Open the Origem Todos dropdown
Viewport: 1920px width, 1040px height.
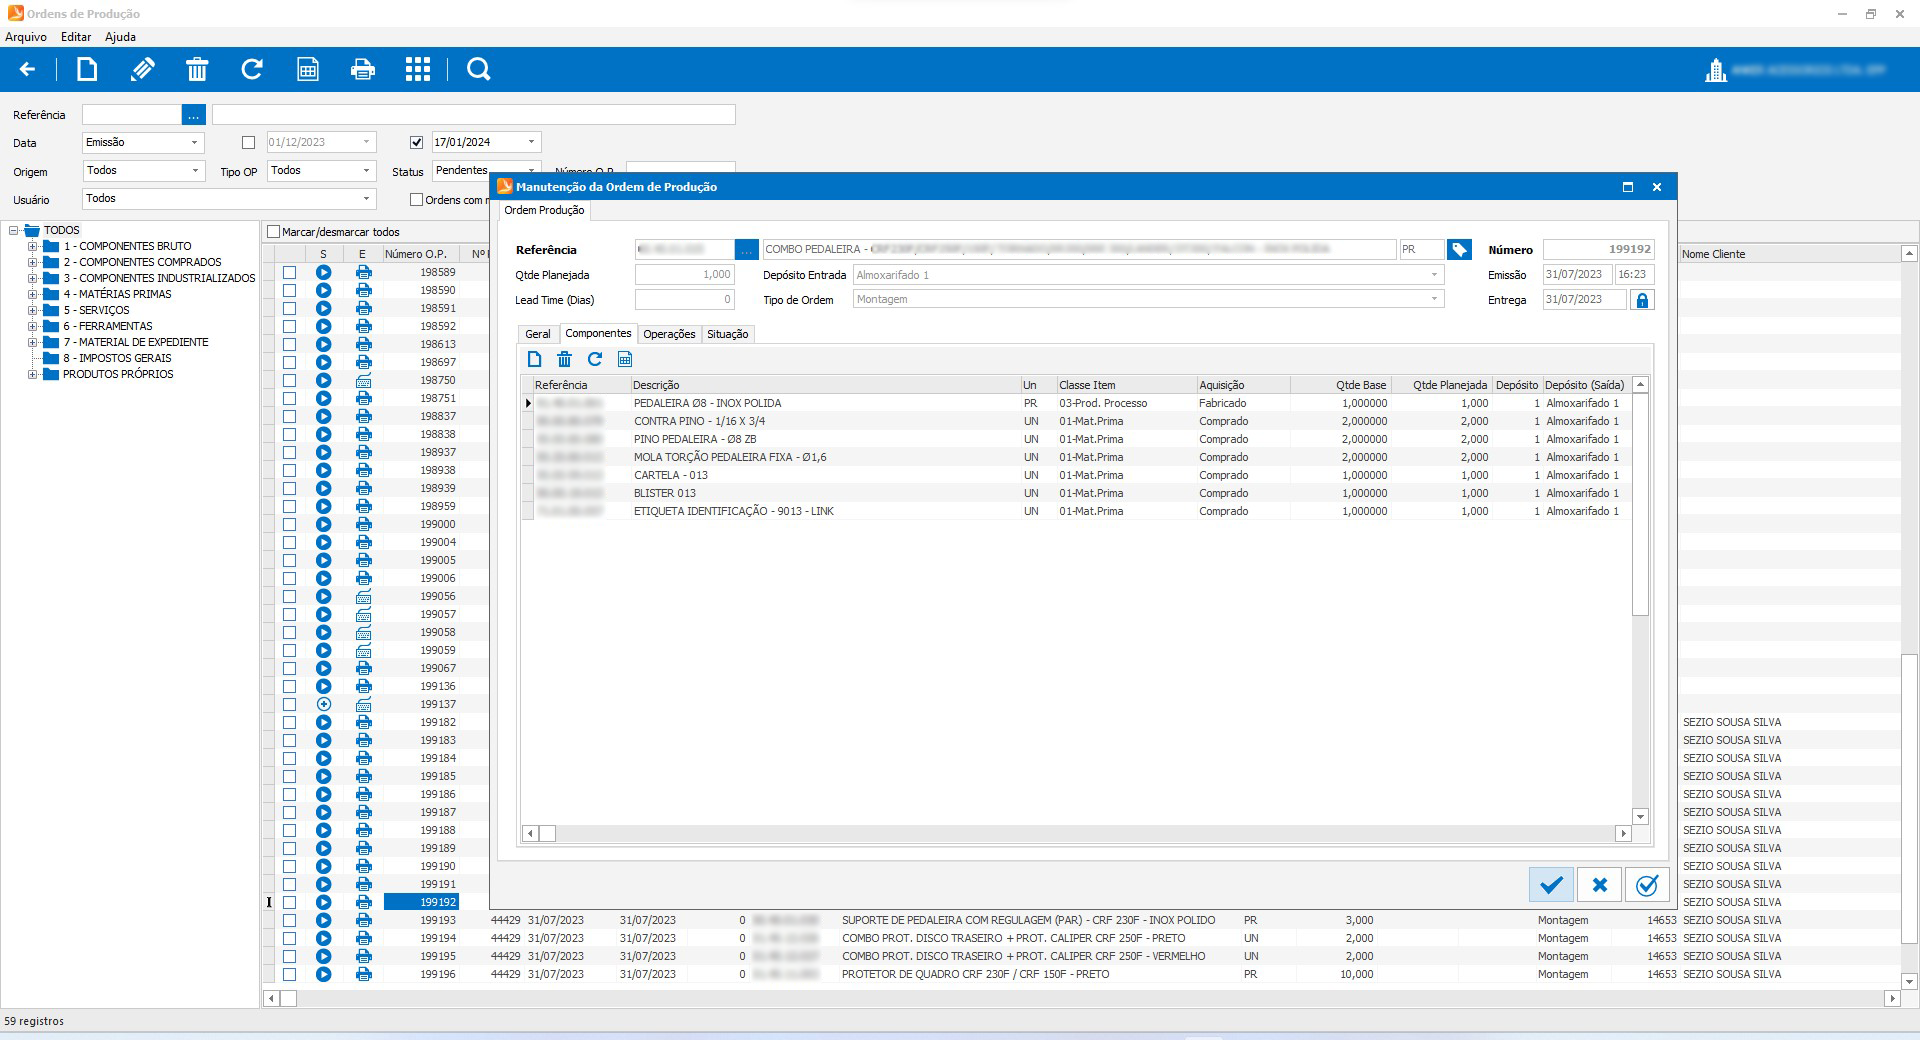pyautogui.click(x=194, y=171)
